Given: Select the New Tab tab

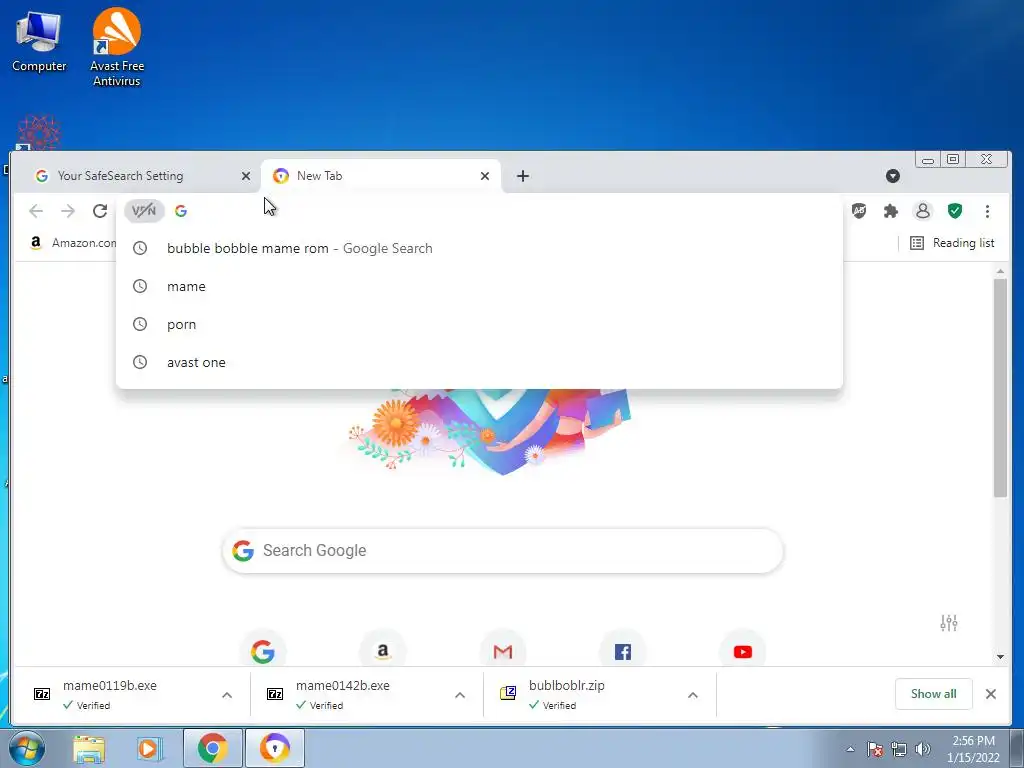Looking at the screenshot, I should [381, 176].
